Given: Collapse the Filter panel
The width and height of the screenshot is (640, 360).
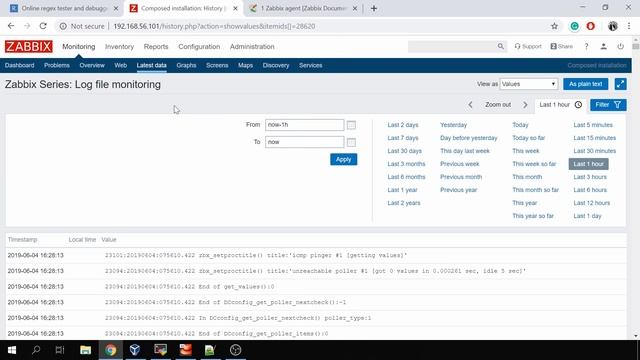Looking at the screenshot, I should (x=608, y=105).
